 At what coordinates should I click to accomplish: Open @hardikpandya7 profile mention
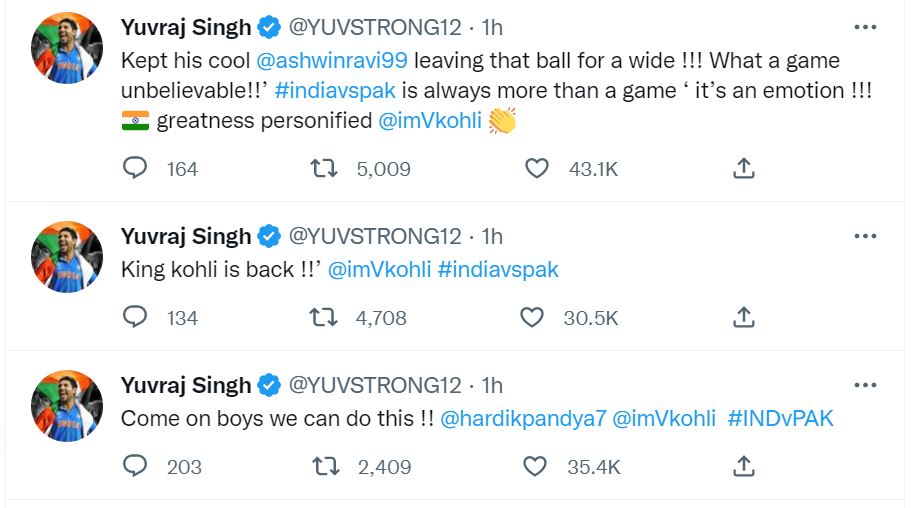point(523,419)
